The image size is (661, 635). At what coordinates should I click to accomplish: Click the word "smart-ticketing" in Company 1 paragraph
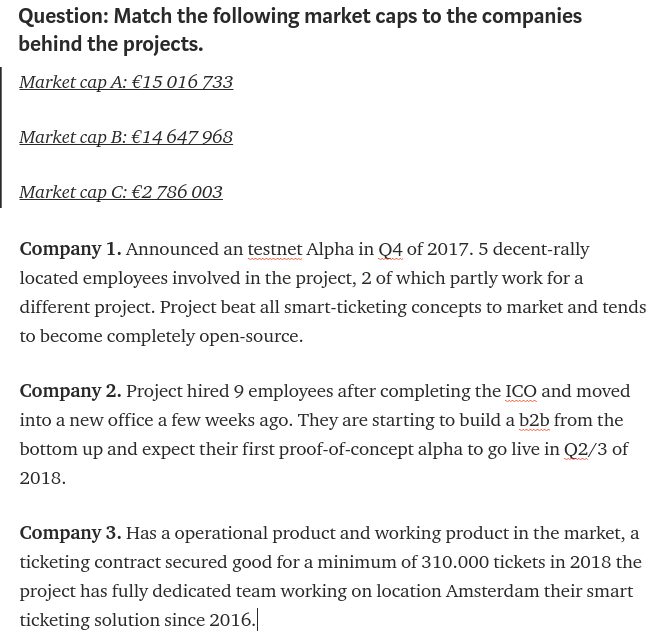pyautogui.click(x=345, y=308)
